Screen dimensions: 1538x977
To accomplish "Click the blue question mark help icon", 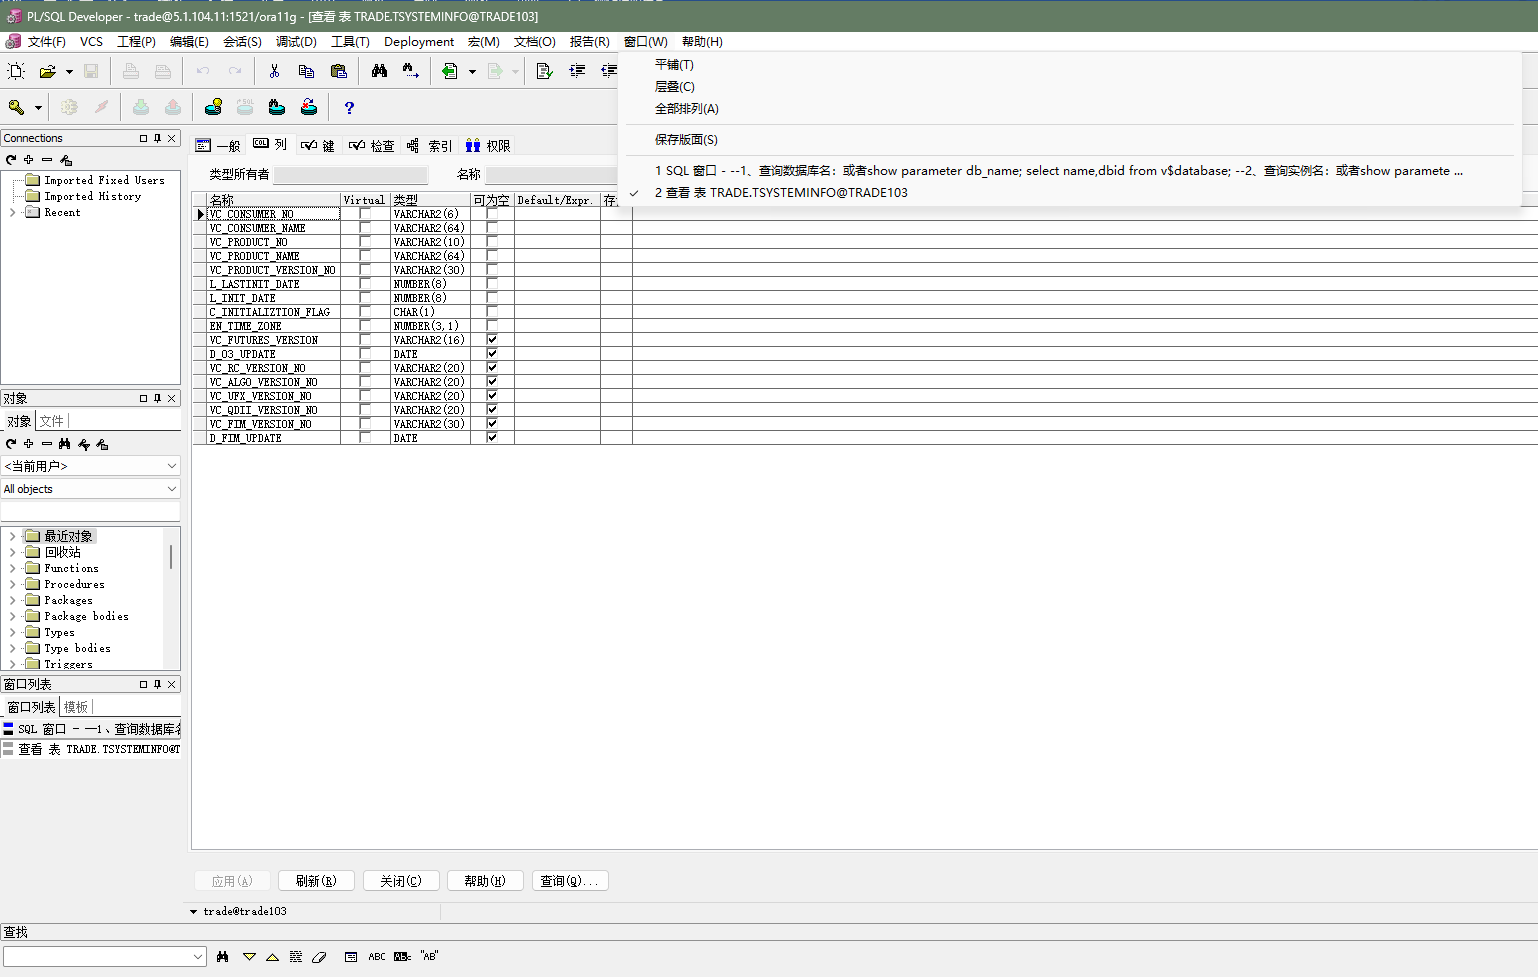I will (349, 107).
